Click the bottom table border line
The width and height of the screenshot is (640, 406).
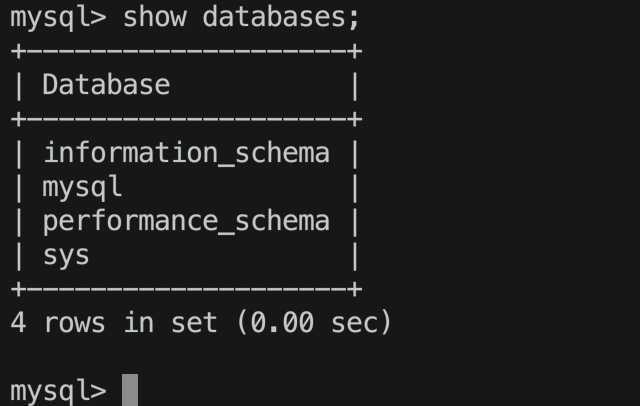tap(187, 289)
